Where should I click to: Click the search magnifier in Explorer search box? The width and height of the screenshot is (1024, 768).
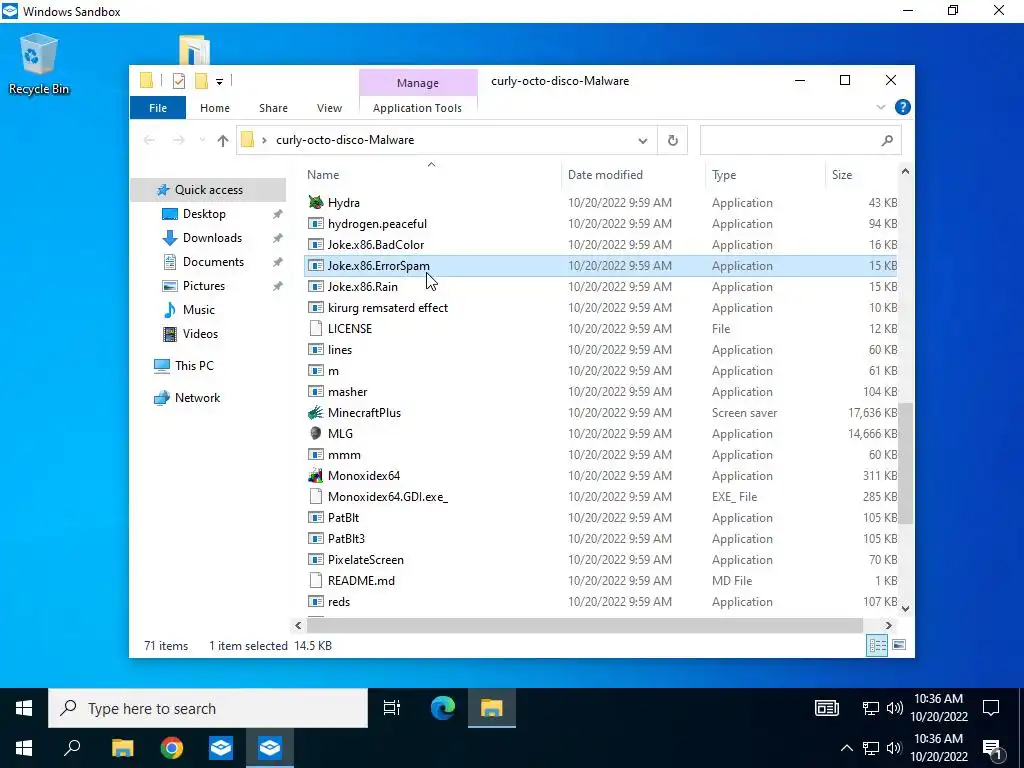pos(887,140)
